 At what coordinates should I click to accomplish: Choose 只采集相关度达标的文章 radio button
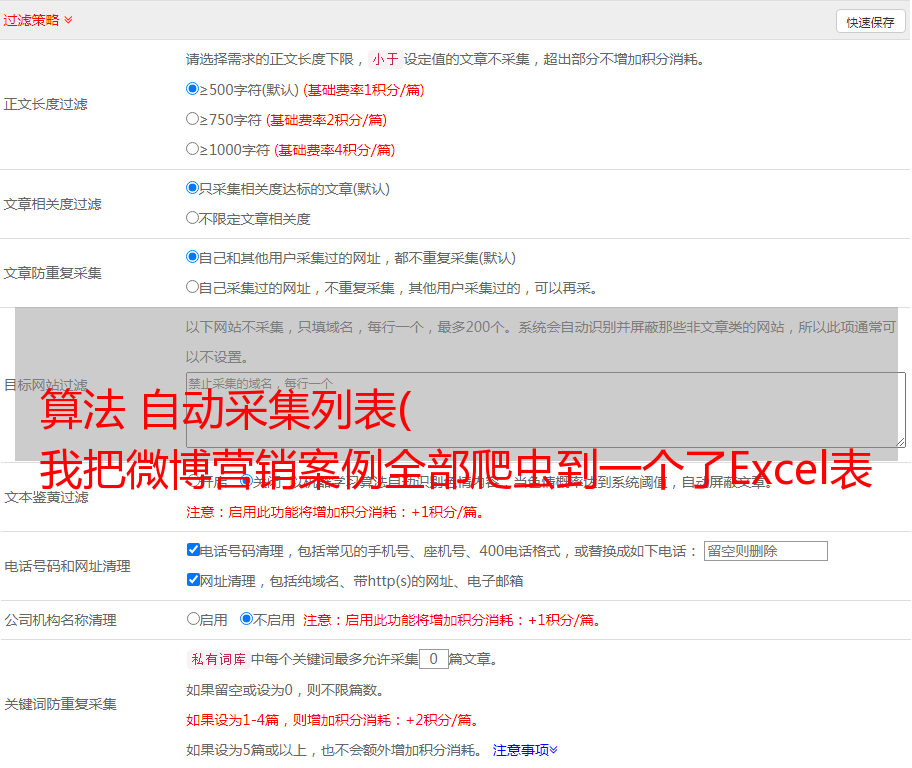click(x=192, y=188)
